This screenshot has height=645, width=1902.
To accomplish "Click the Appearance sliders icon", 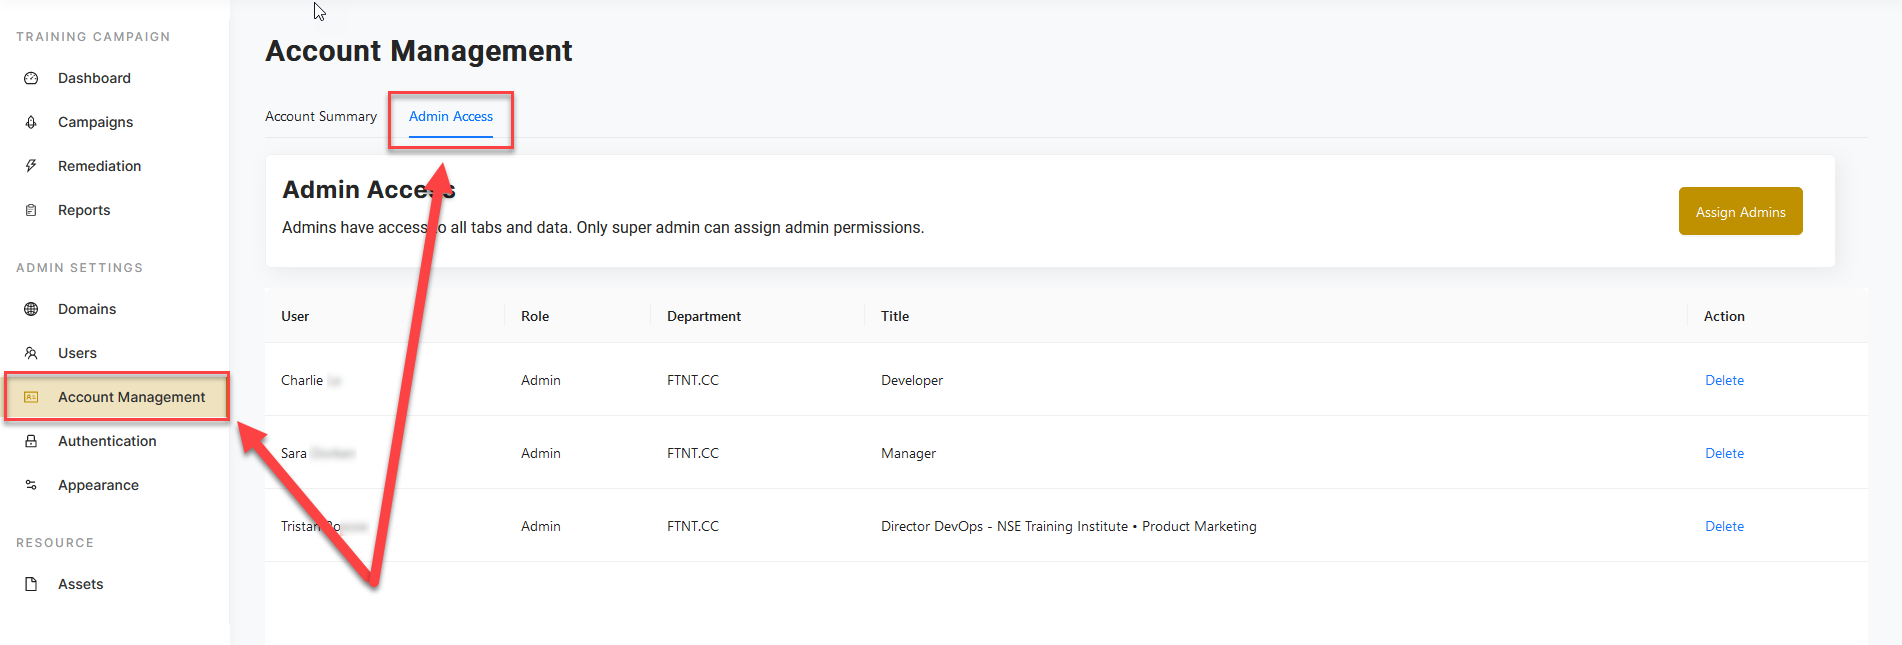I will coord(31,485).
